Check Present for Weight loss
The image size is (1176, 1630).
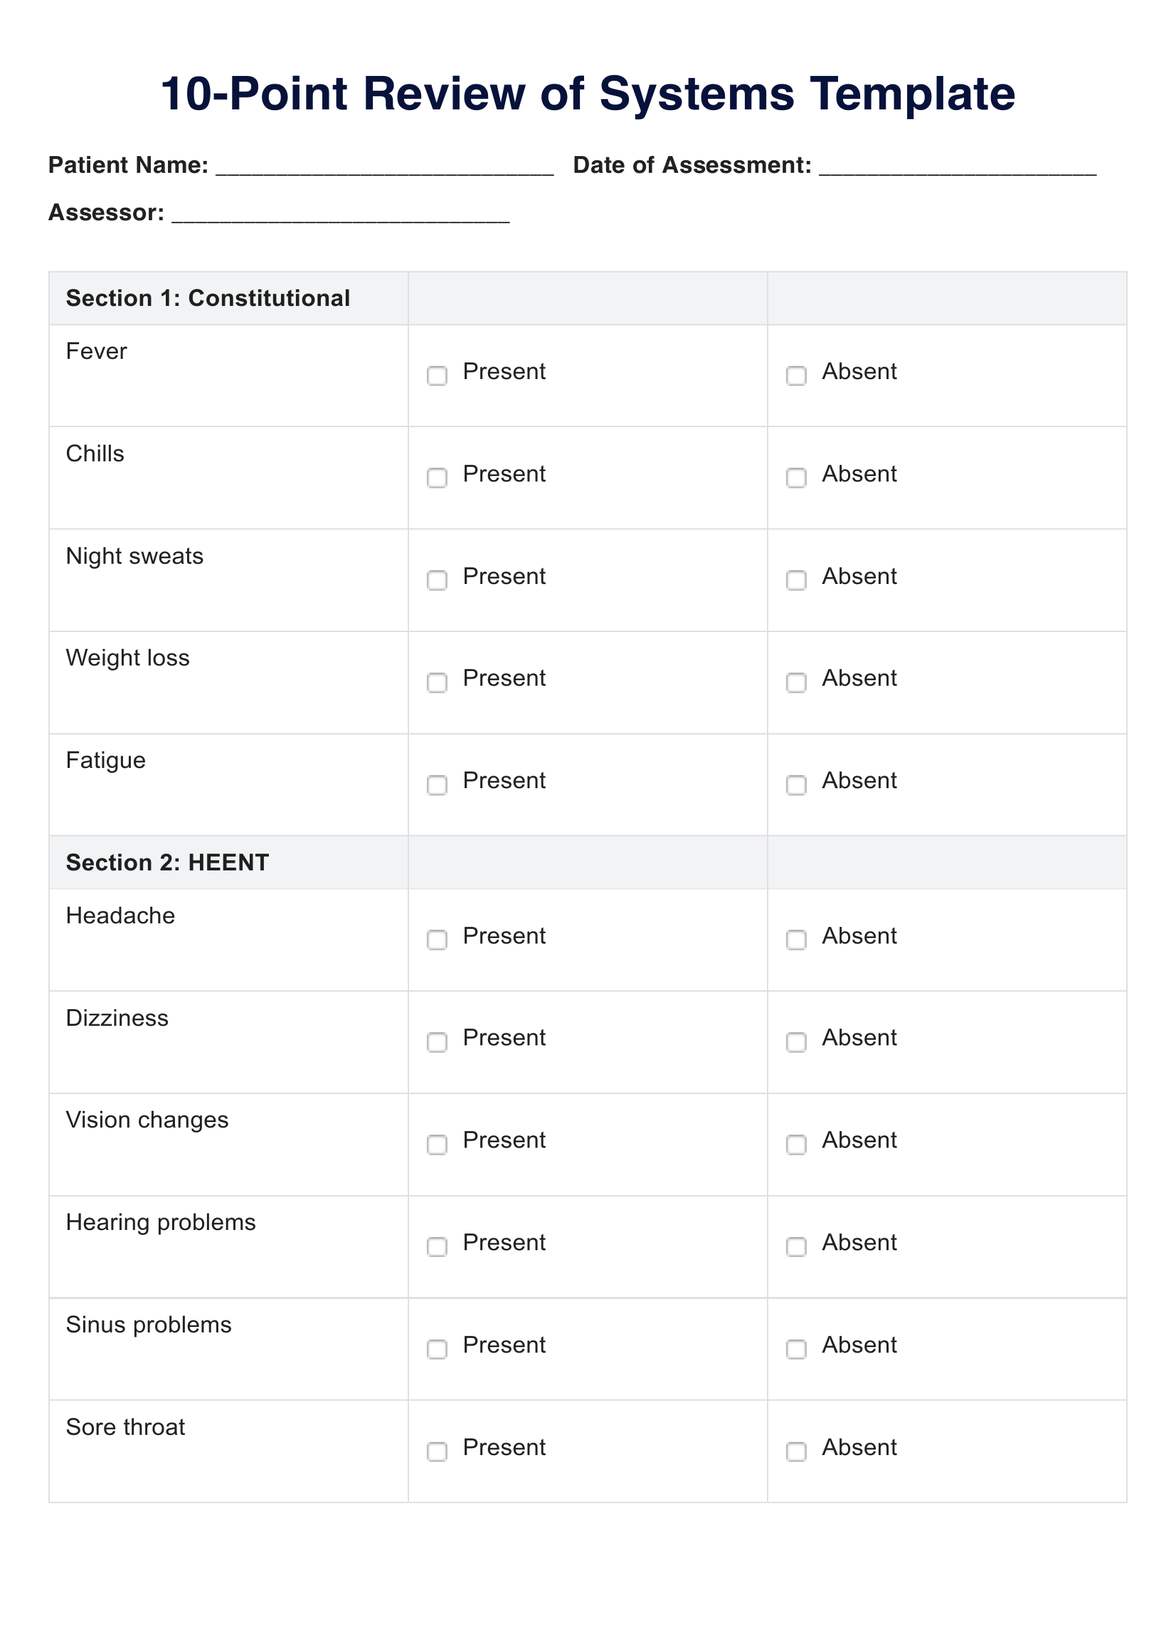coord(437,683)
